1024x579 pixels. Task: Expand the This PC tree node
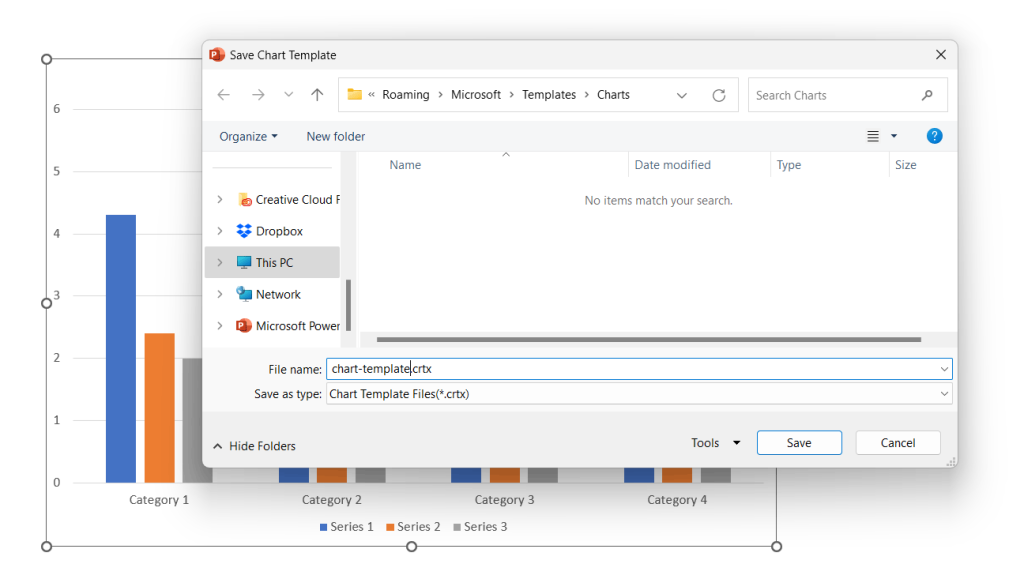(x=219, y=262)
